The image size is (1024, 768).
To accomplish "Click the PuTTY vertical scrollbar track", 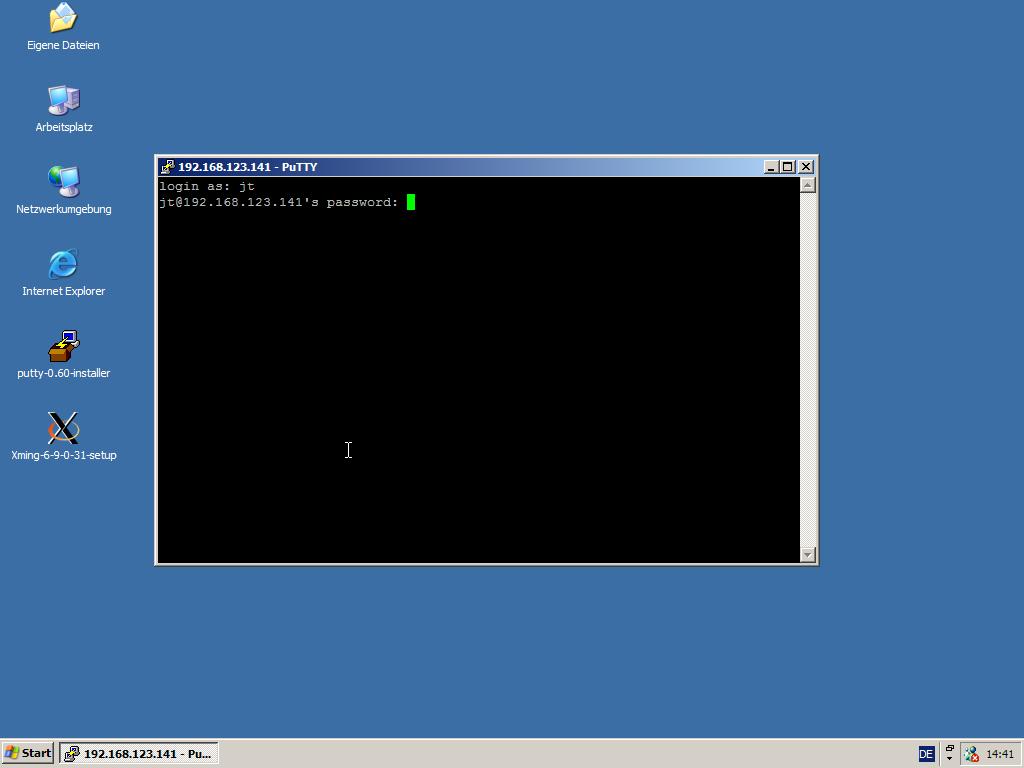I will point(808,370).
